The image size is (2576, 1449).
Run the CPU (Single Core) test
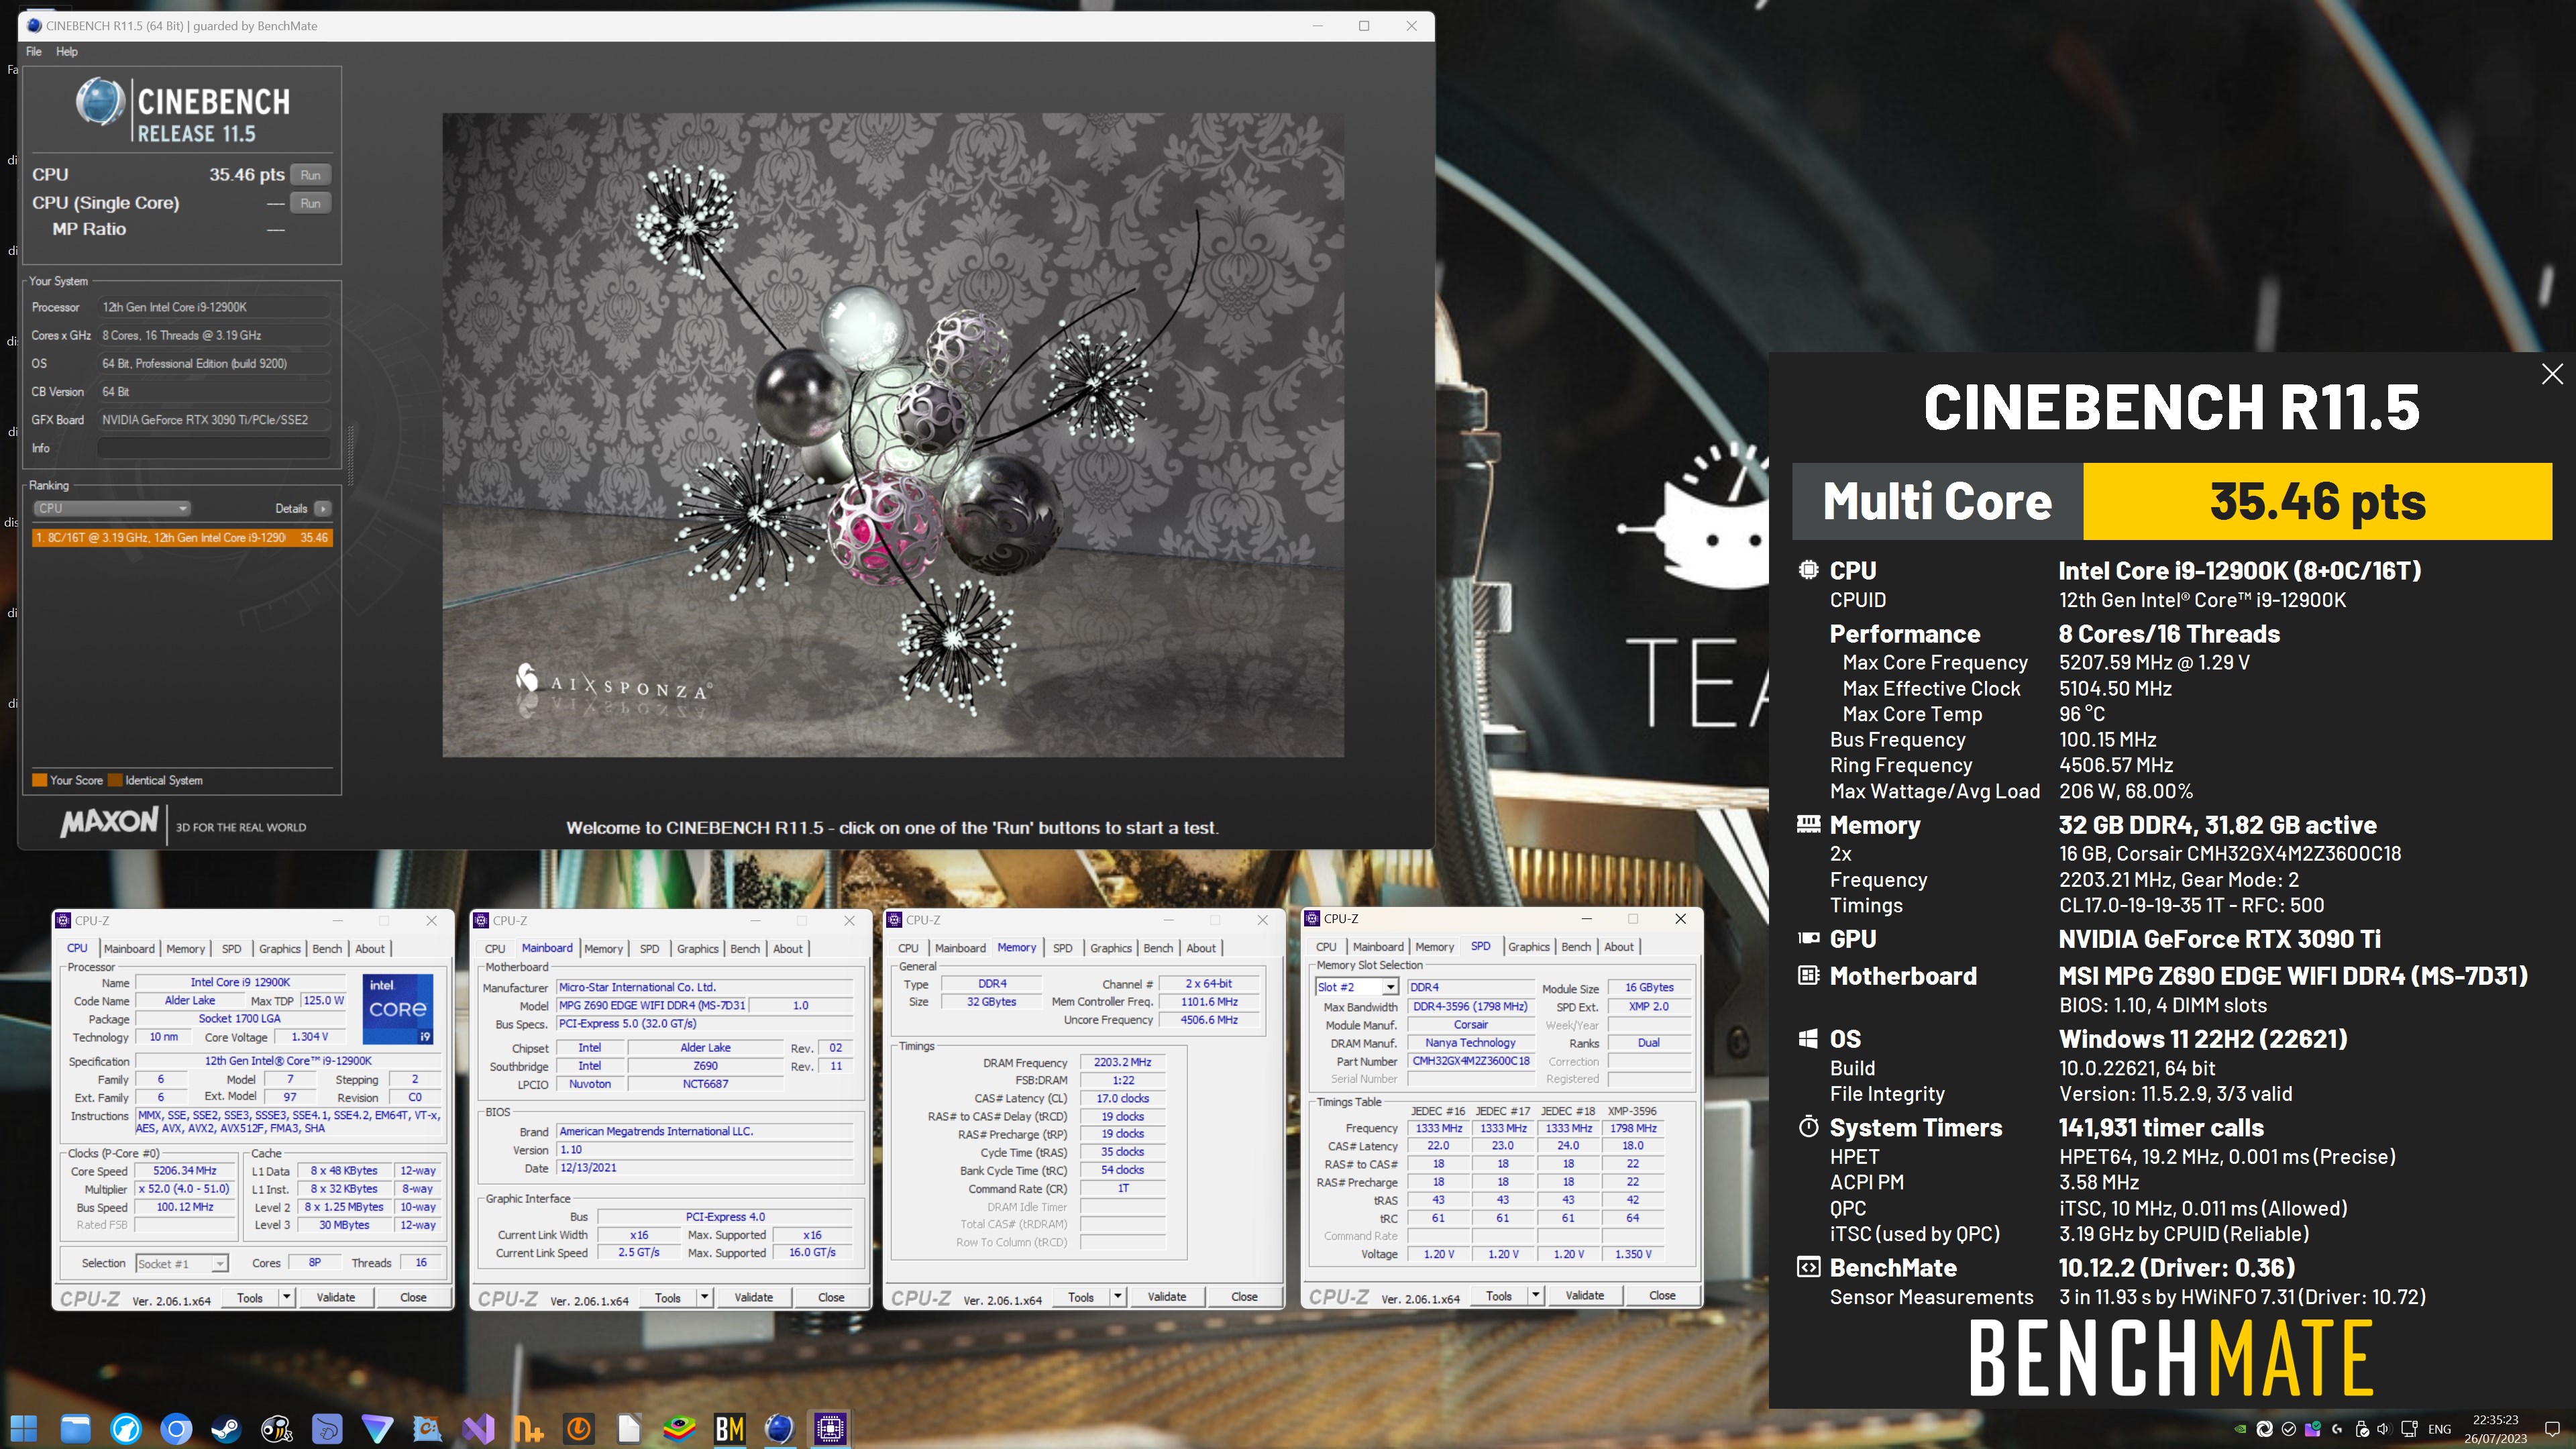coord(310,203)
